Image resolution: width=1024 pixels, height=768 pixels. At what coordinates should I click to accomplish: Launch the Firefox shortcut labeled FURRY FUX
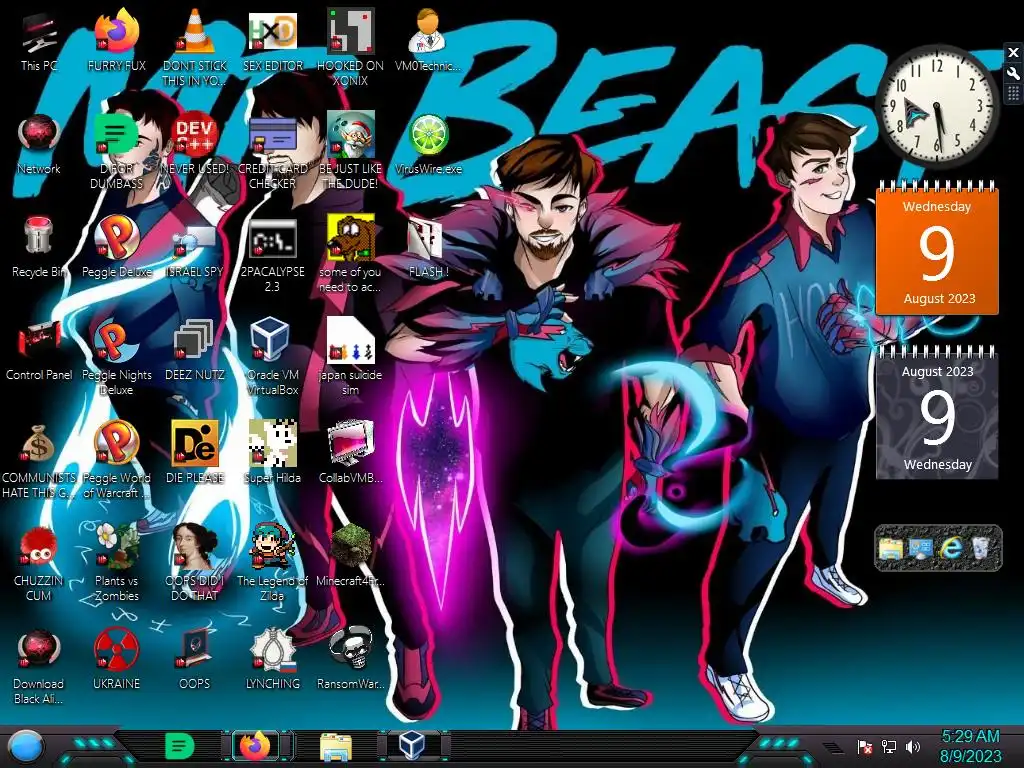point(116,42)
